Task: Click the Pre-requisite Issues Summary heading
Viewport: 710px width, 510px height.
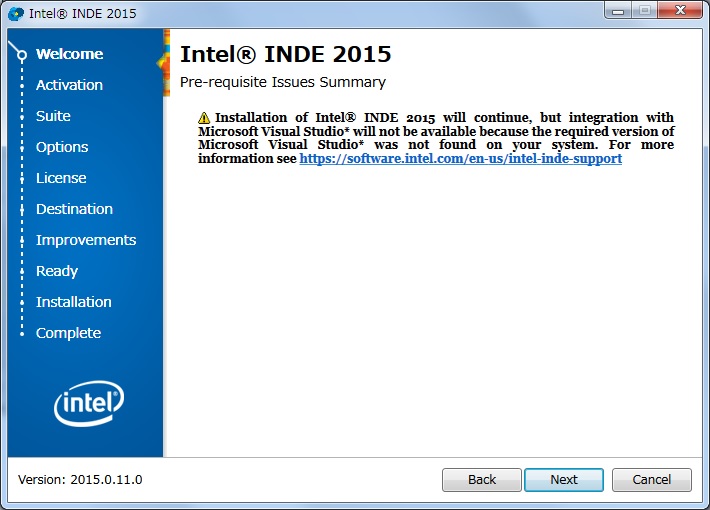Action: pos(283,82)
